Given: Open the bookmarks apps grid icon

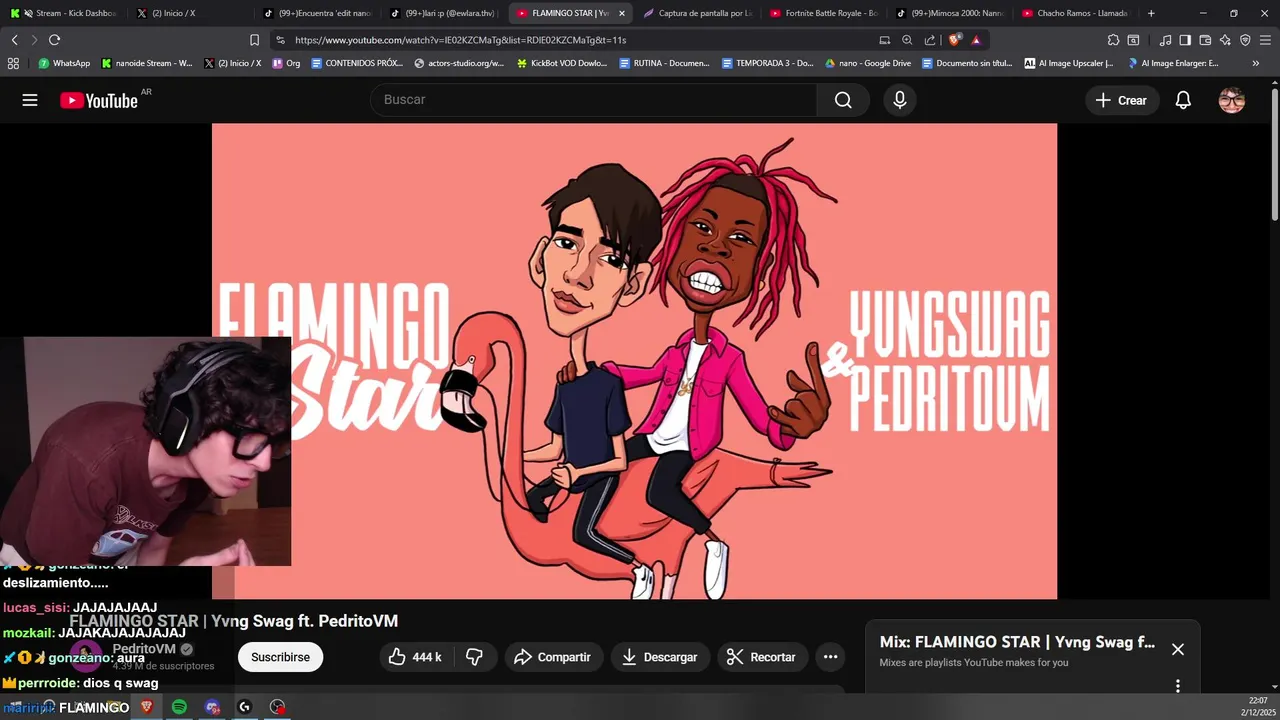Looking at the screenshot, I should pyautogui.click(x=13, y=63).
